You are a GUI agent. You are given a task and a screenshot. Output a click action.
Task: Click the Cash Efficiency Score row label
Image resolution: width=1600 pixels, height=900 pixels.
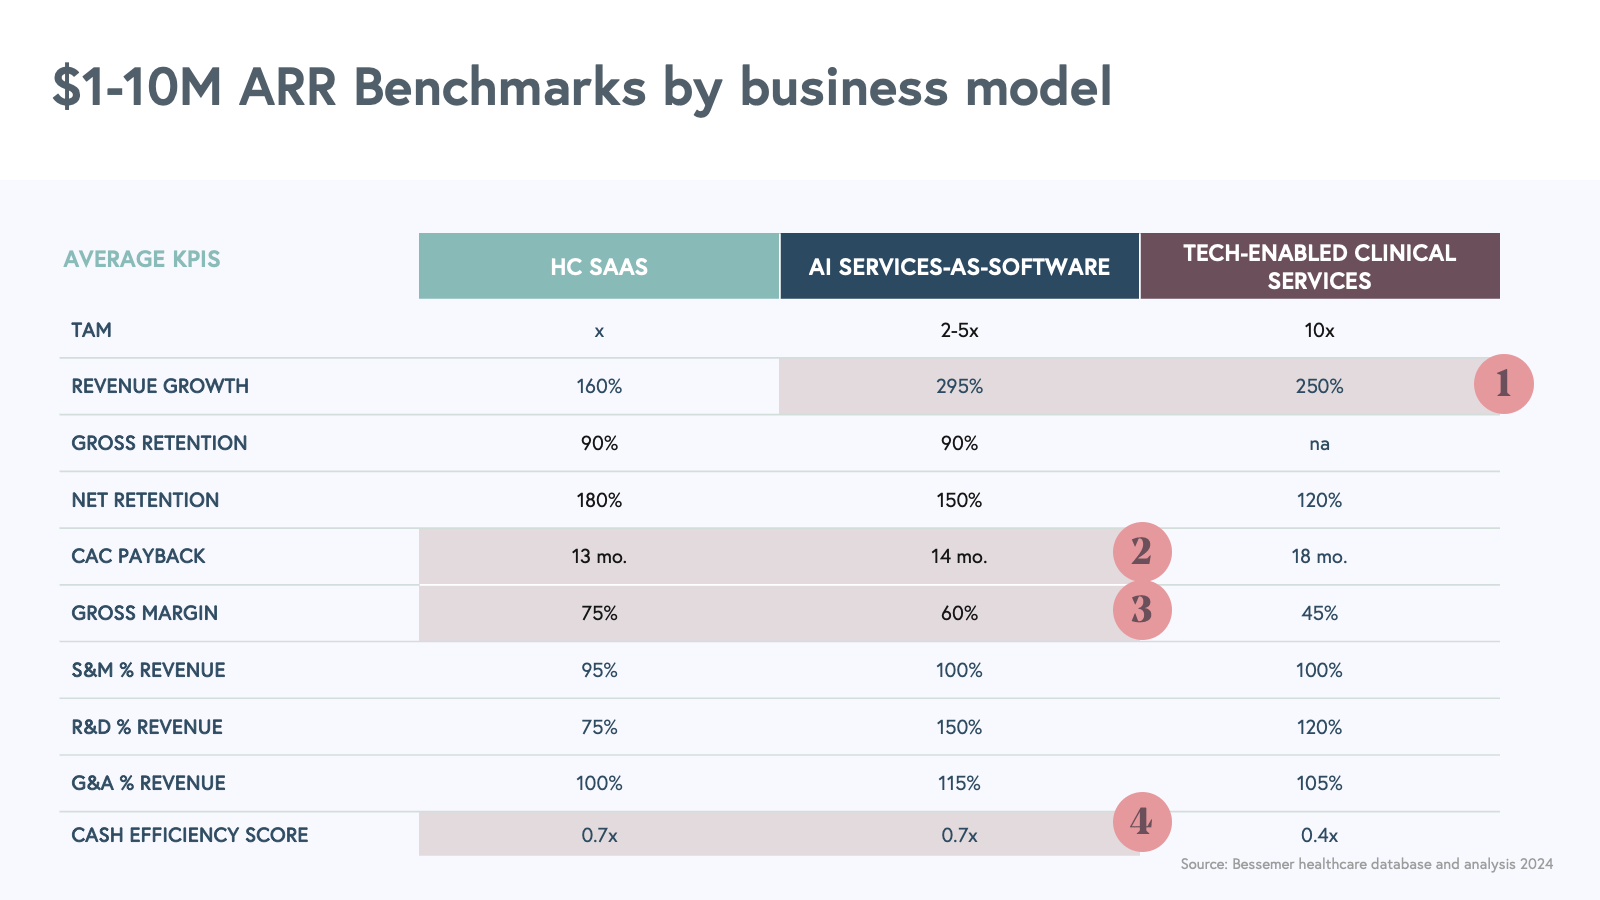(189, 835)
